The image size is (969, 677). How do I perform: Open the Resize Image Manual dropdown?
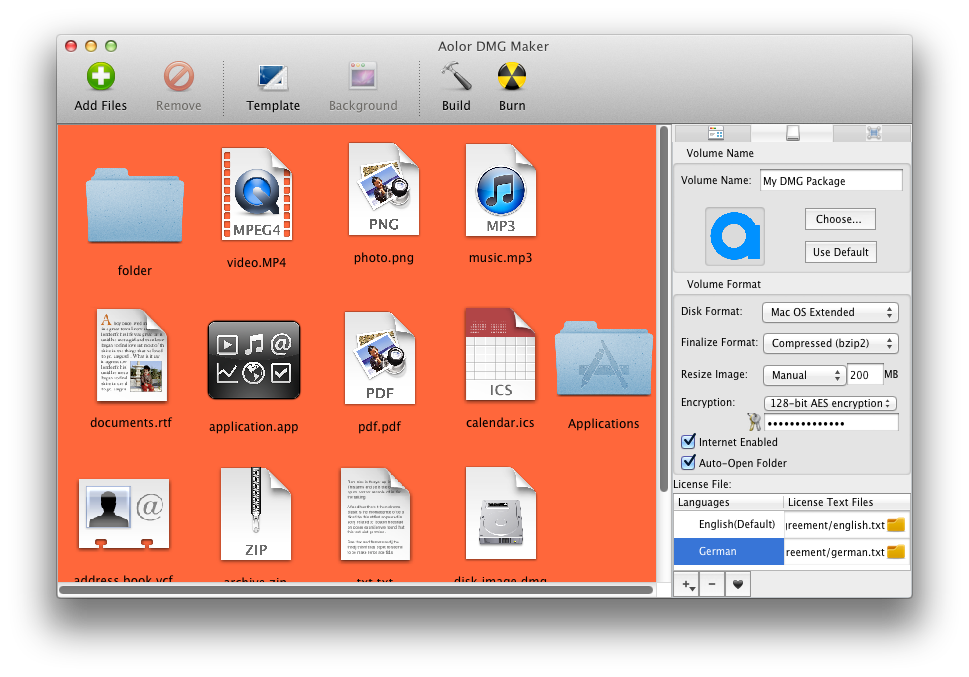[804, 375]
